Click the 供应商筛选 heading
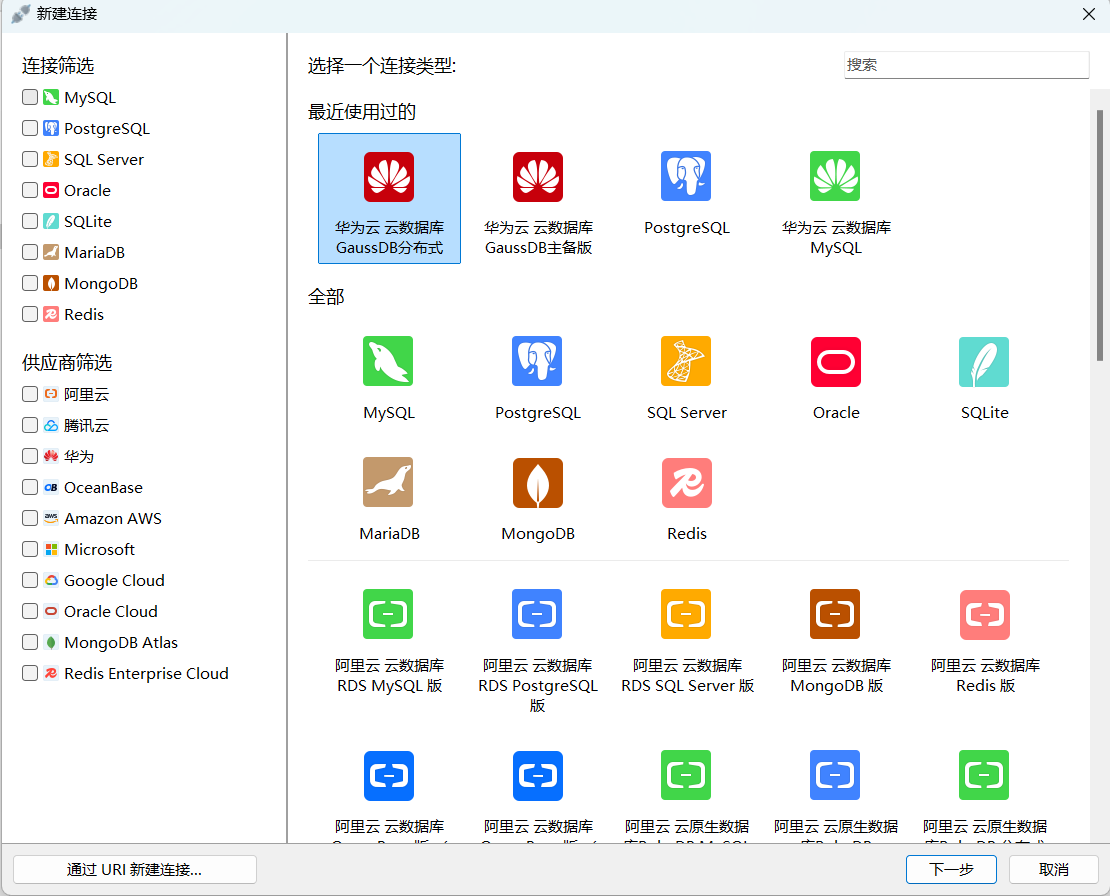 [67, 363]
